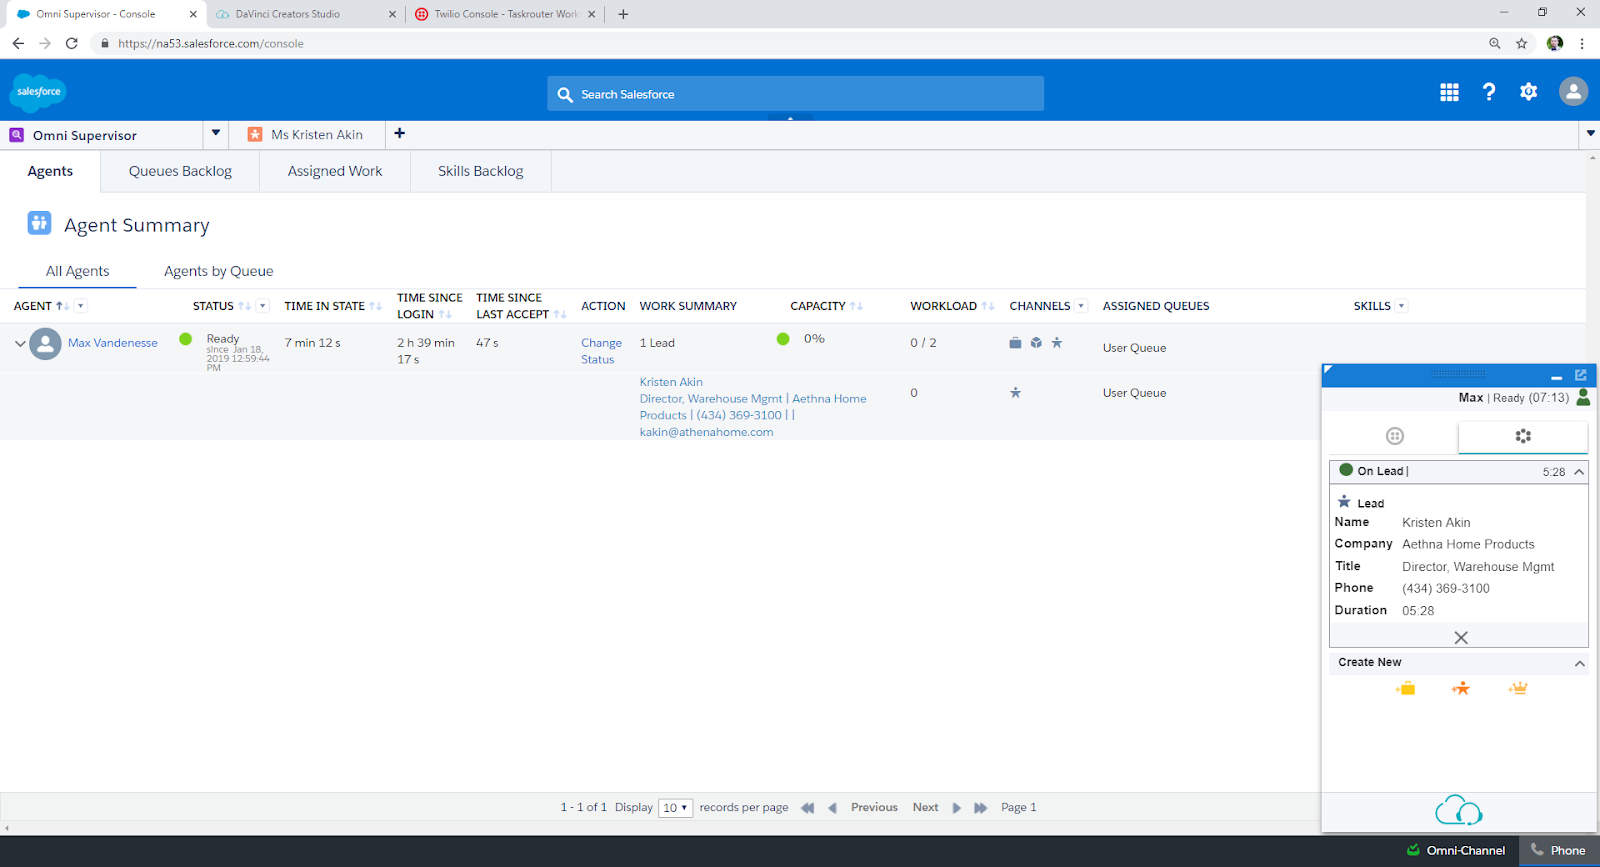
Task: End the On Lead interaction with the X
Action: pyautogui.click(x=1461, y=638)
